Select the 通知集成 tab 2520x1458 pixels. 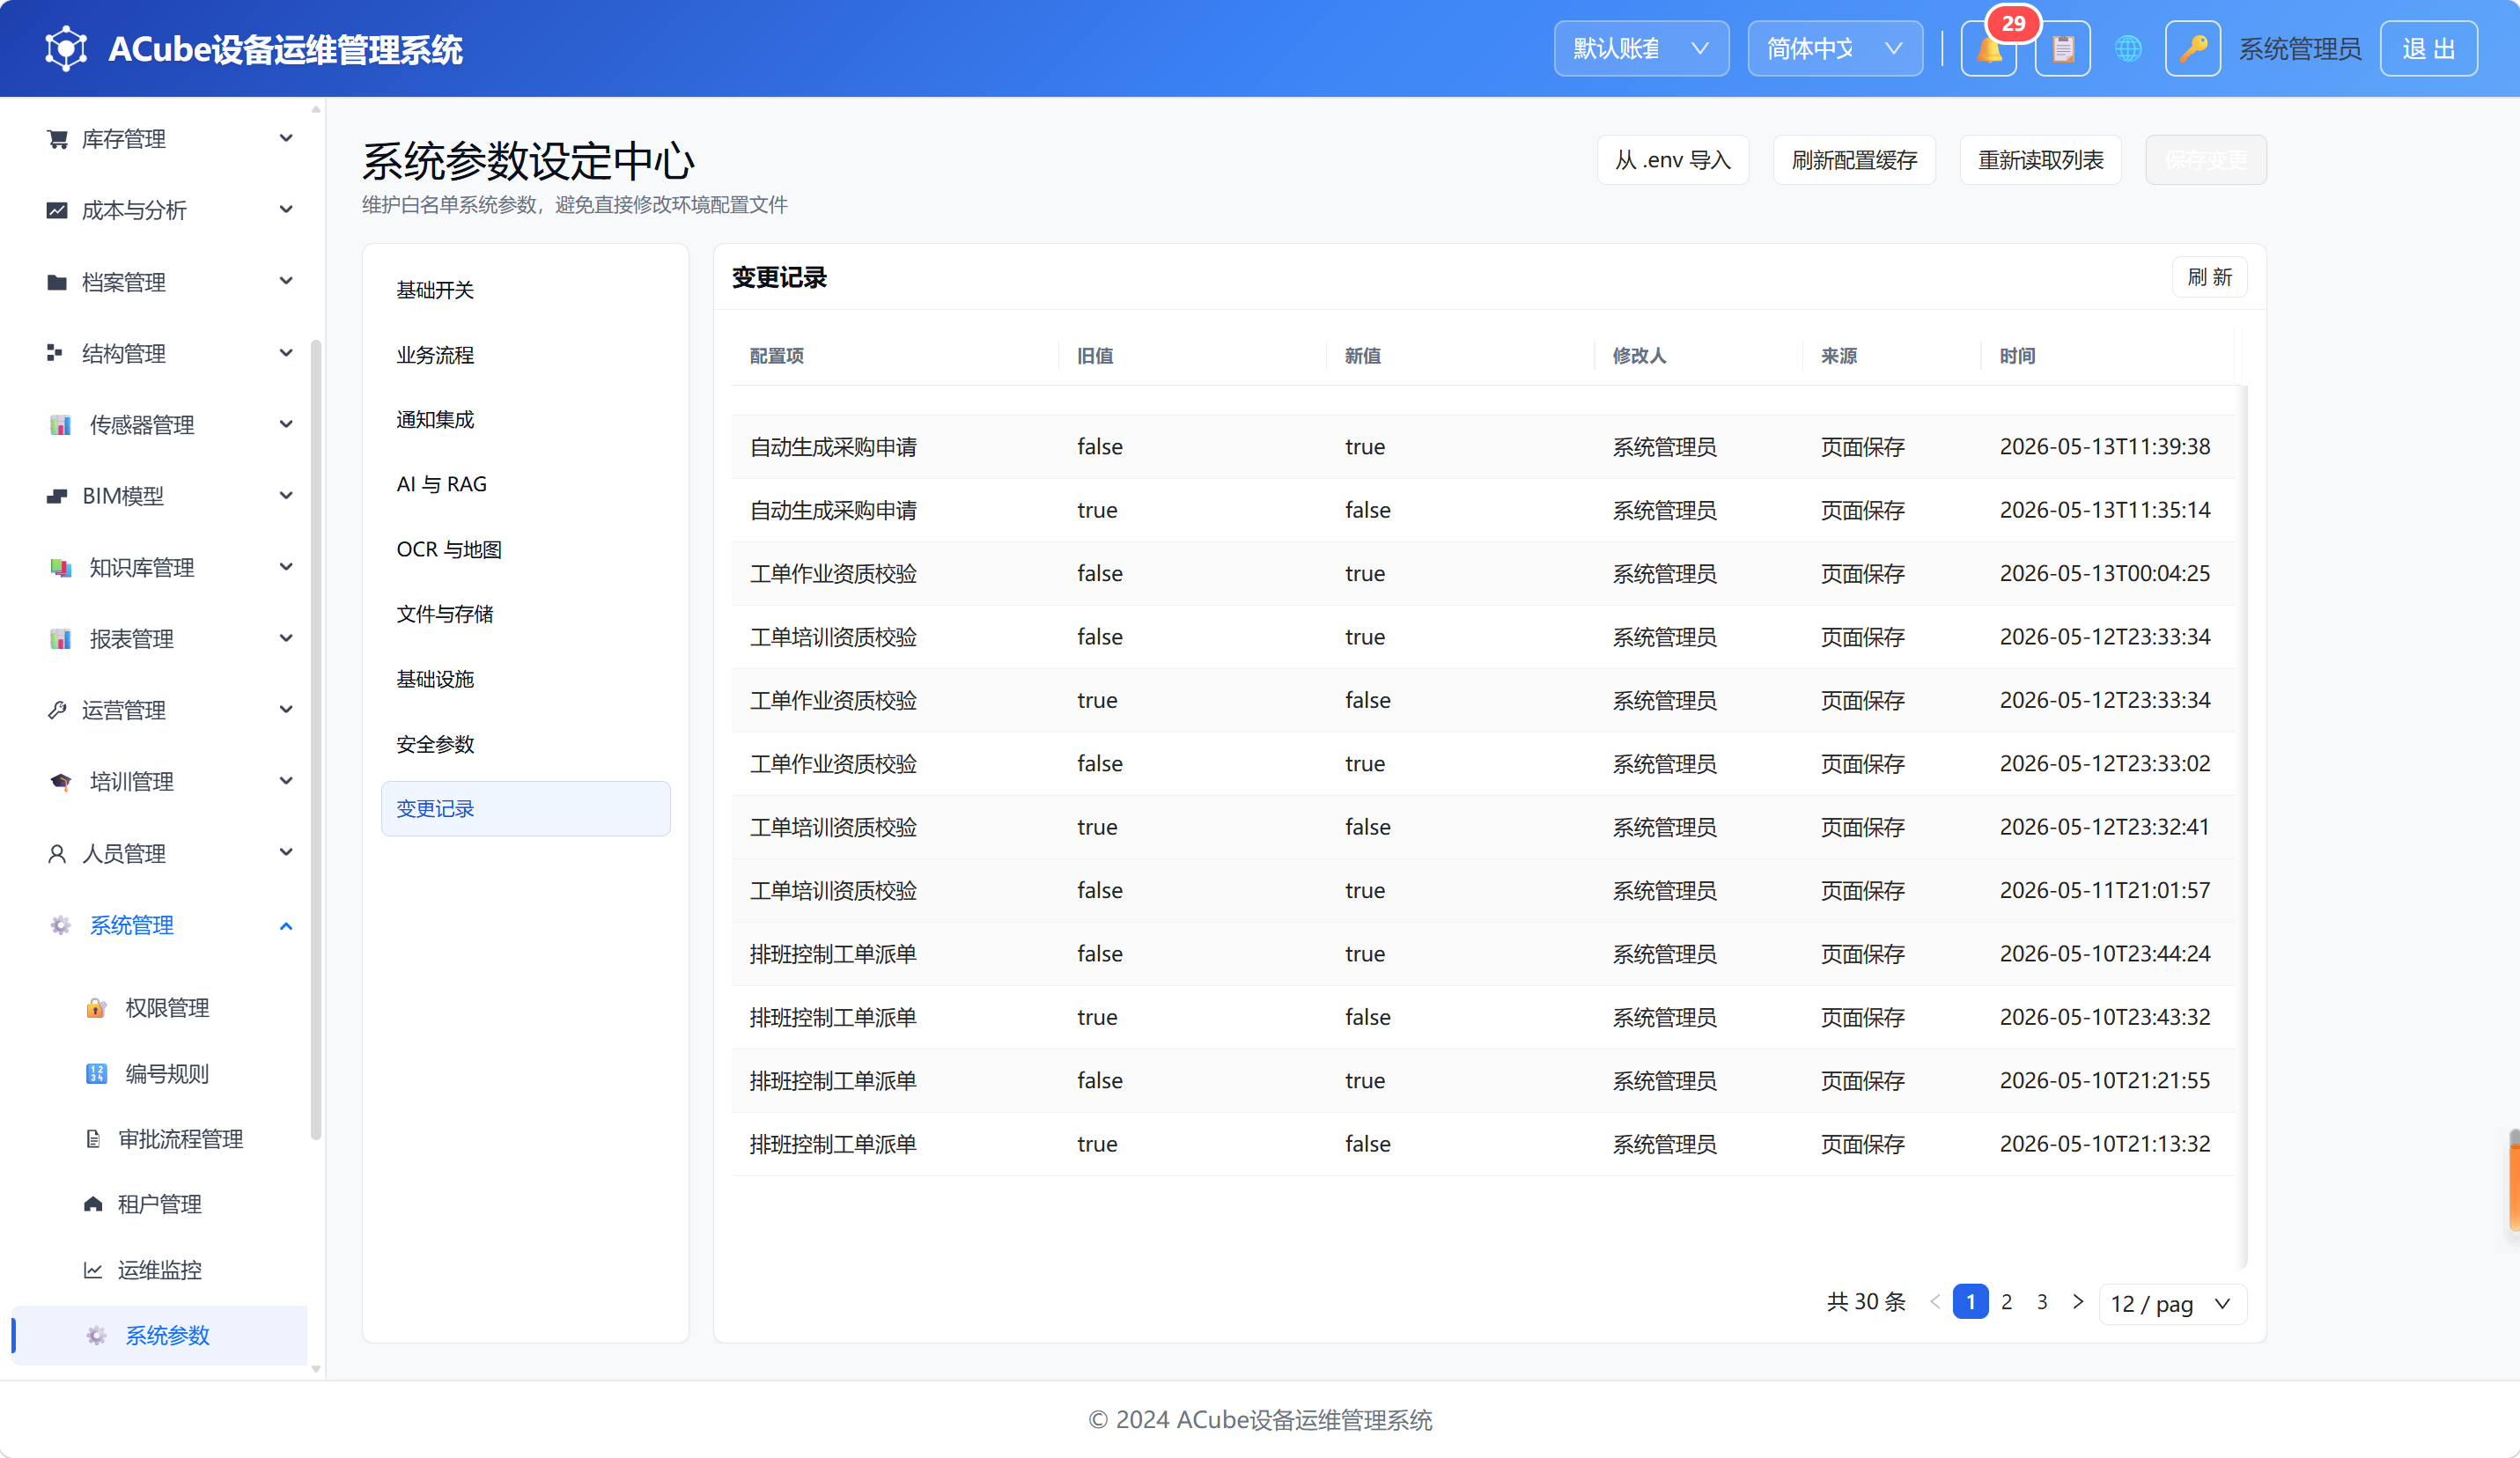pyautogui.click(x=525, y=419)
